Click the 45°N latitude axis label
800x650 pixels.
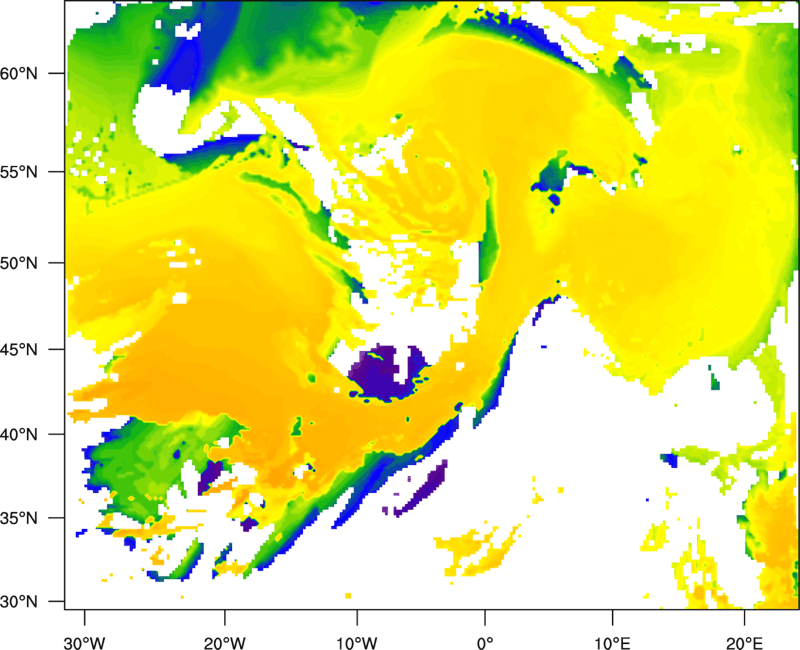coord(19,349)
